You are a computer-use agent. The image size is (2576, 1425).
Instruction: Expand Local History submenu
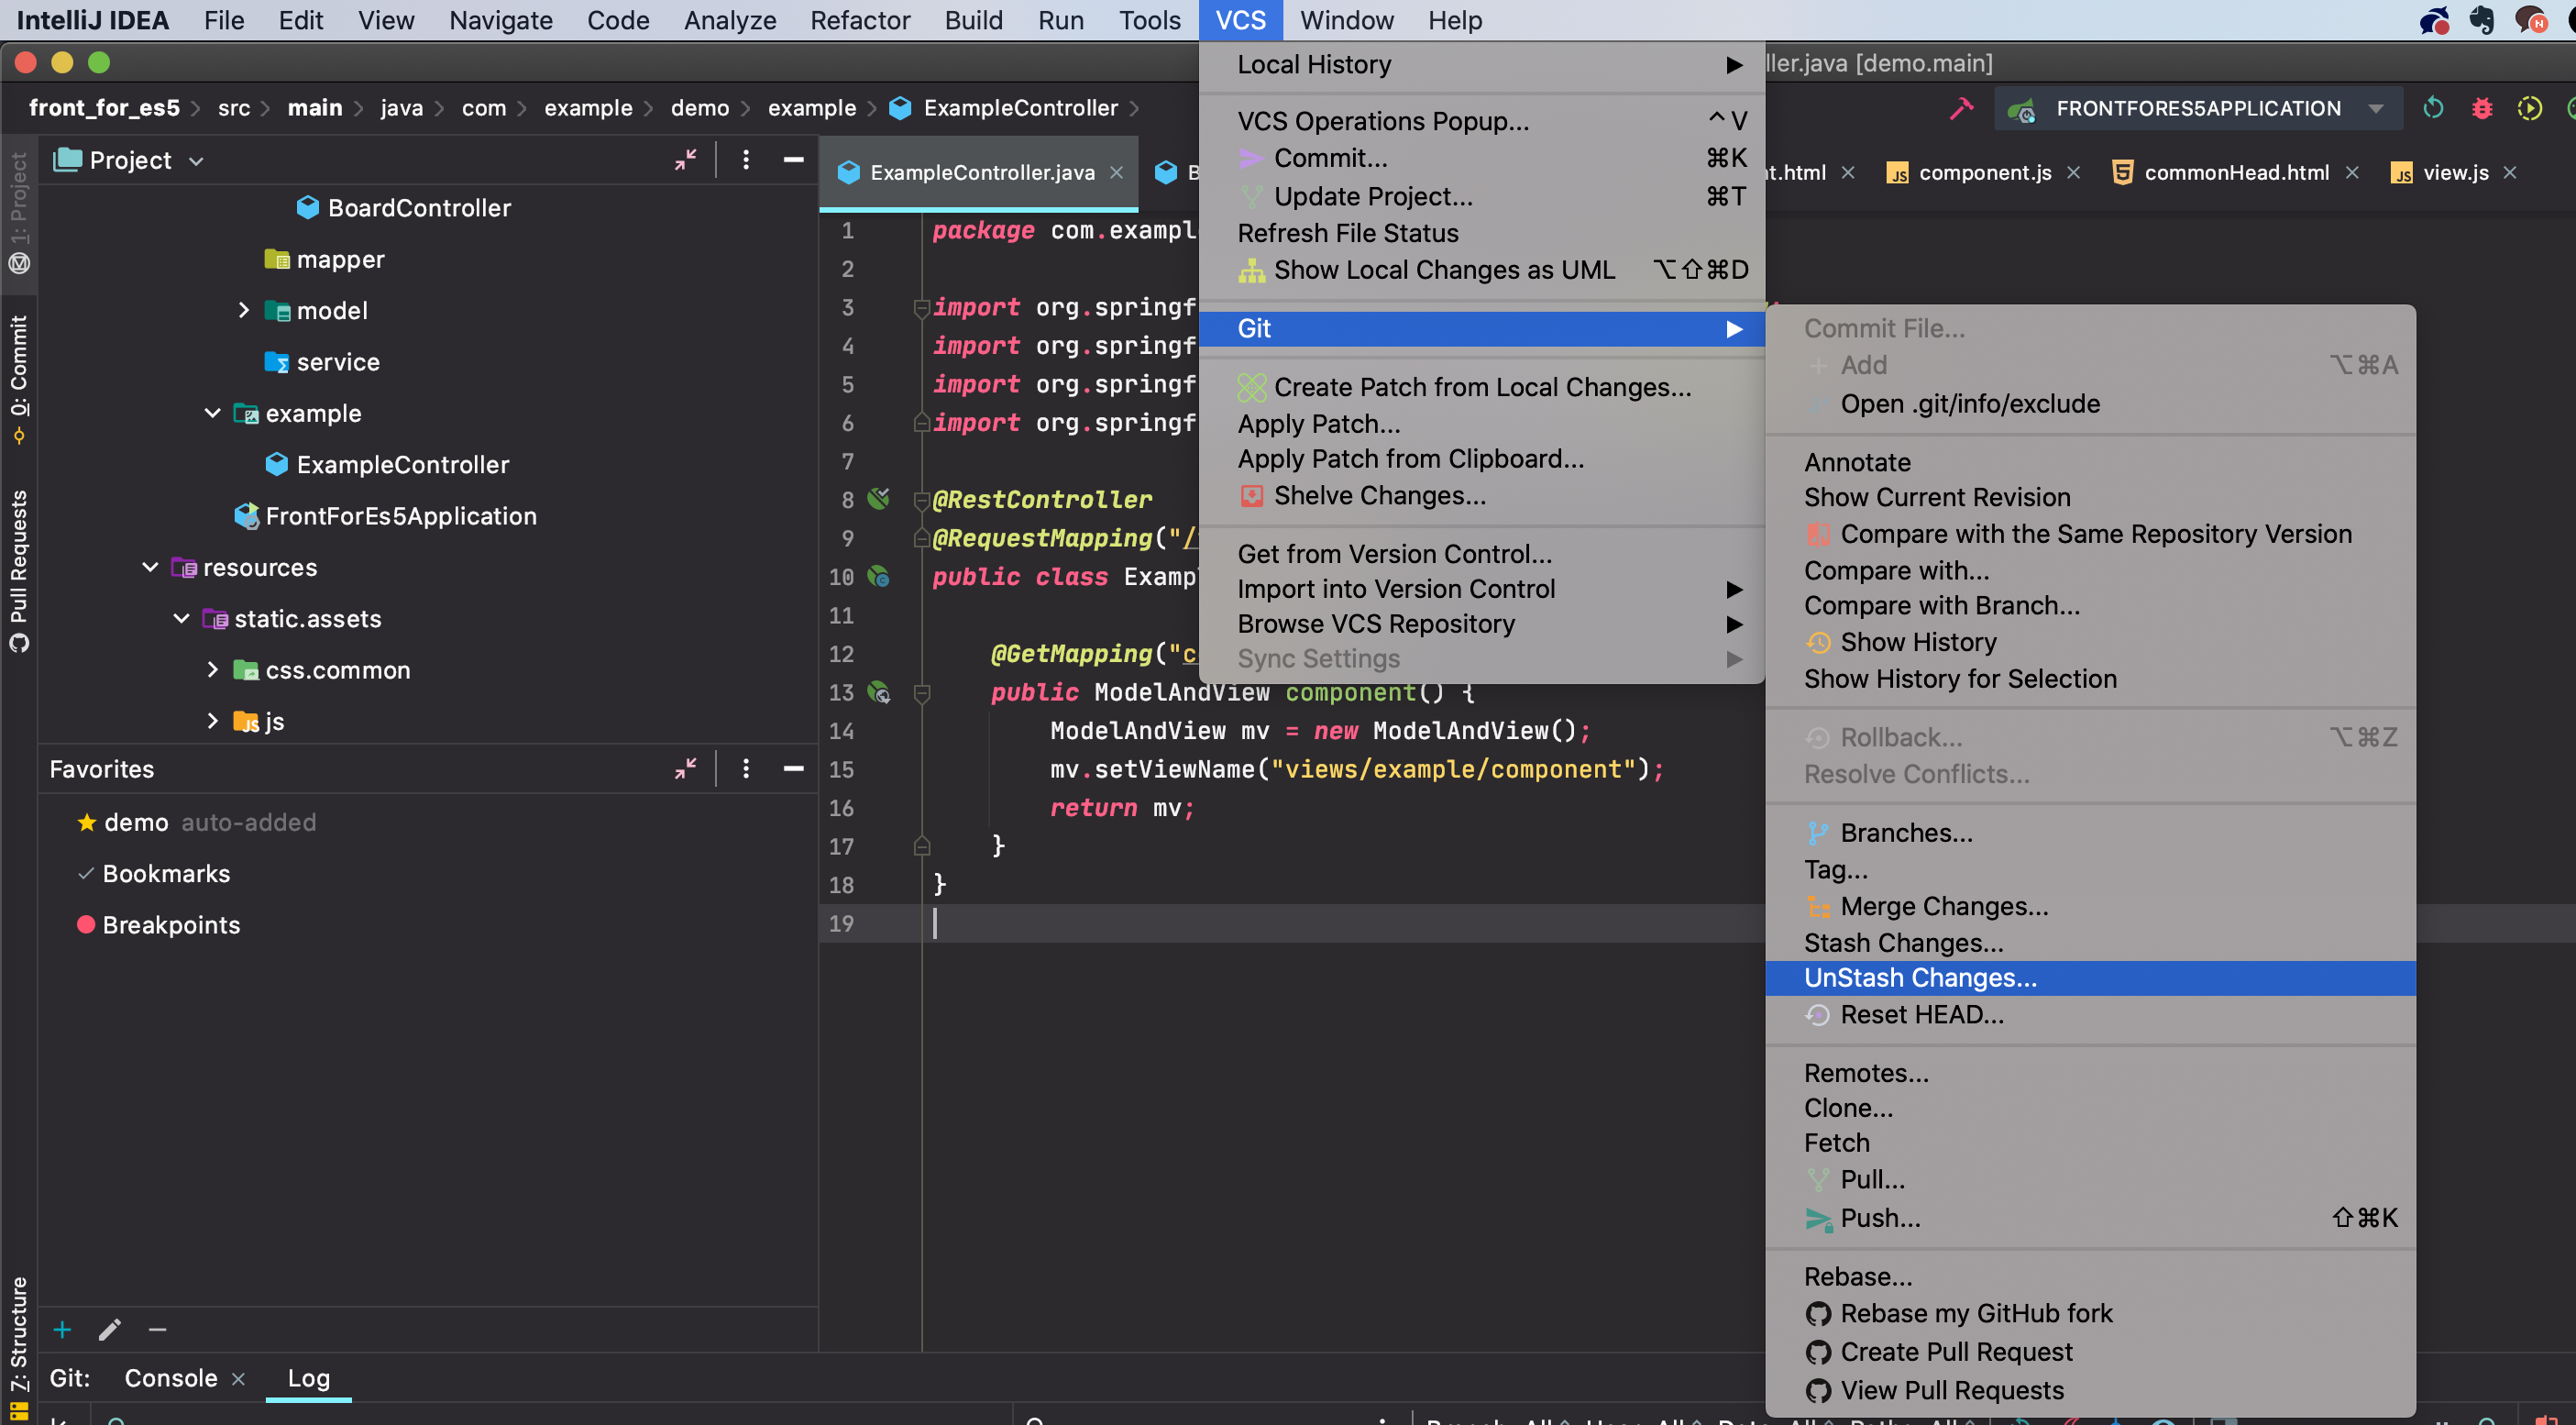[x=1482, y=64]
